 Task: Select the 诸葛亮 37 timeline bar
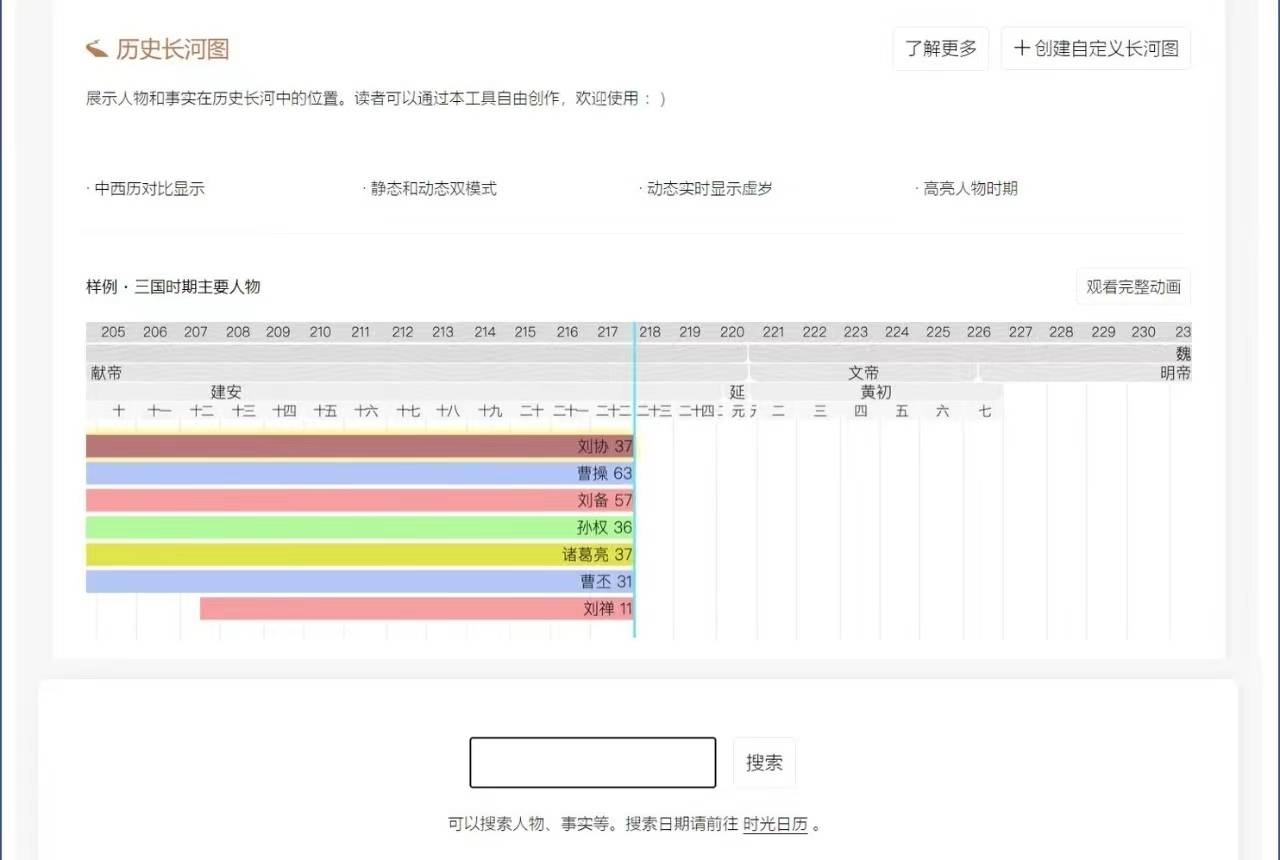tap(360, 554)
